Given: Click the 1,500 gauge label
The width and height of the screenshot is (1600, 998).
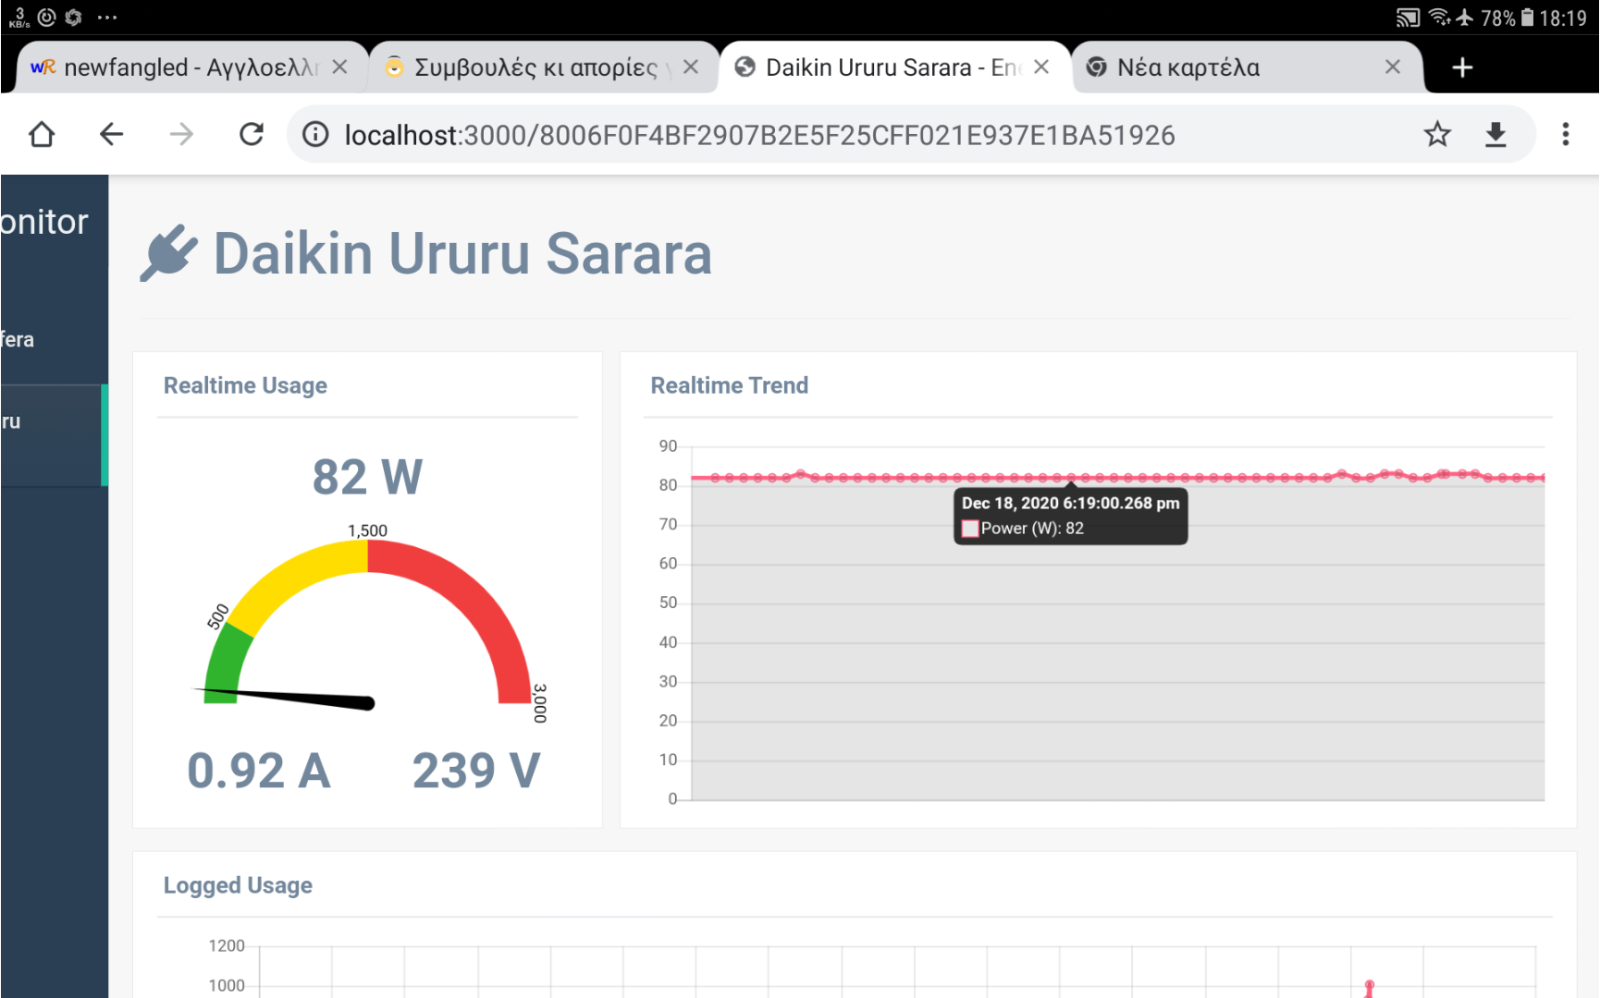Looking at the screenshot, I should (367, 531).
